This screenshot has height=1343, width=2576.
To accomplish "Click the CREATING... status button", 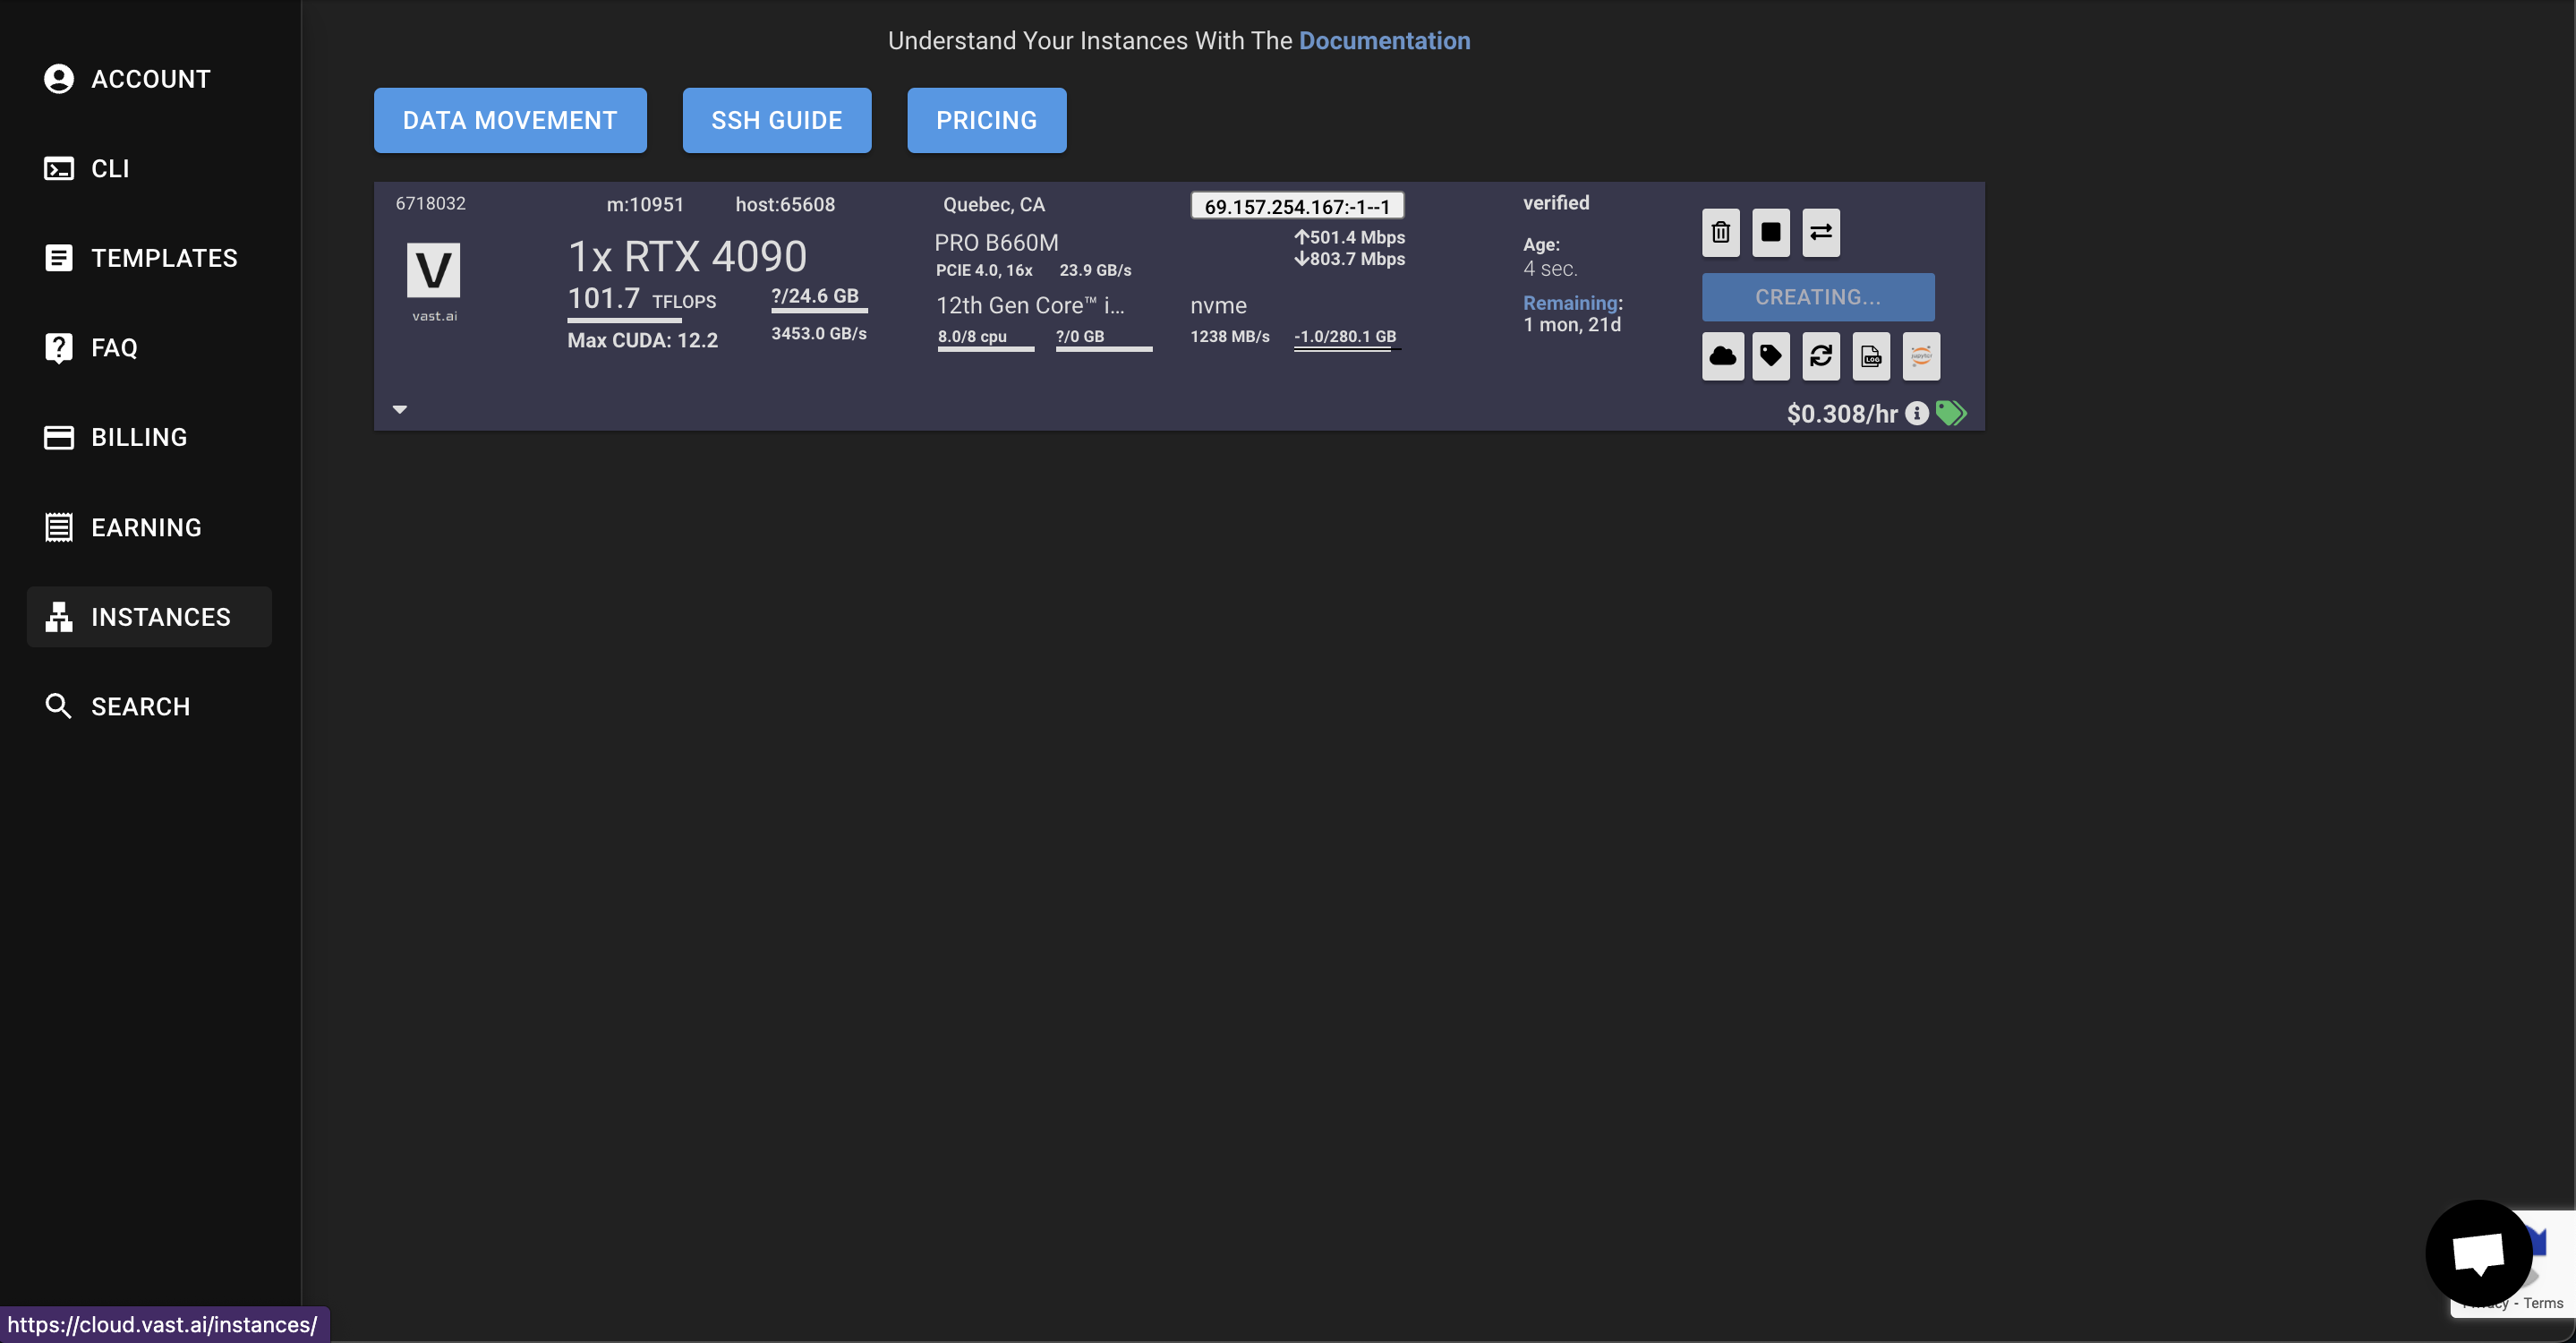I will pyautogui.click(x=1817, y=297).
